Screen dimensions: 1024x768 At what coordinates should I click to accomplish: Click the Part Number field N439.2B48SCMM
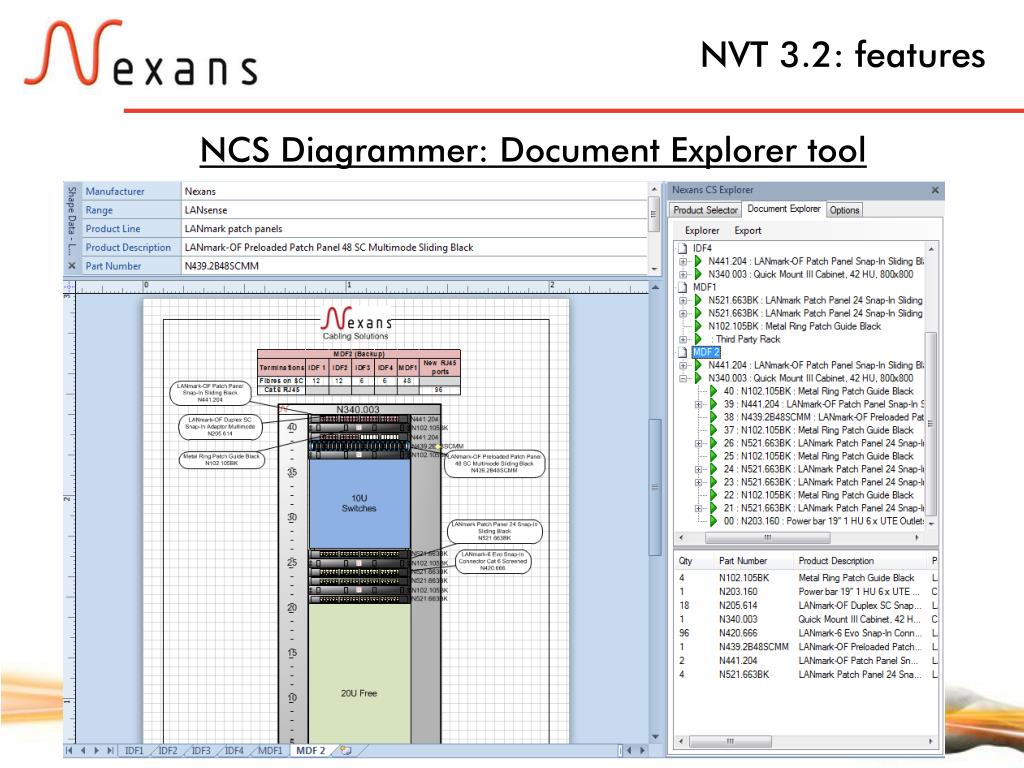[x=414, y=266]
